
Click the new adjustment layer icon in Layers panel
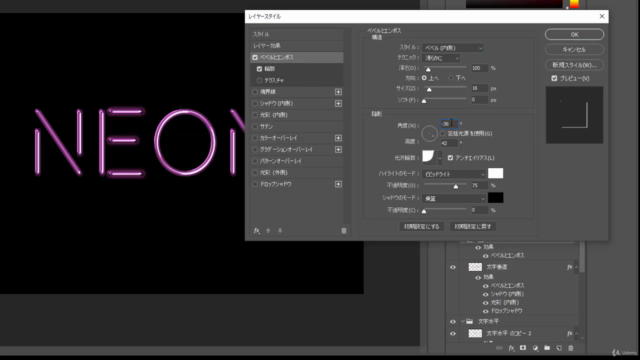tap(535, 348)
